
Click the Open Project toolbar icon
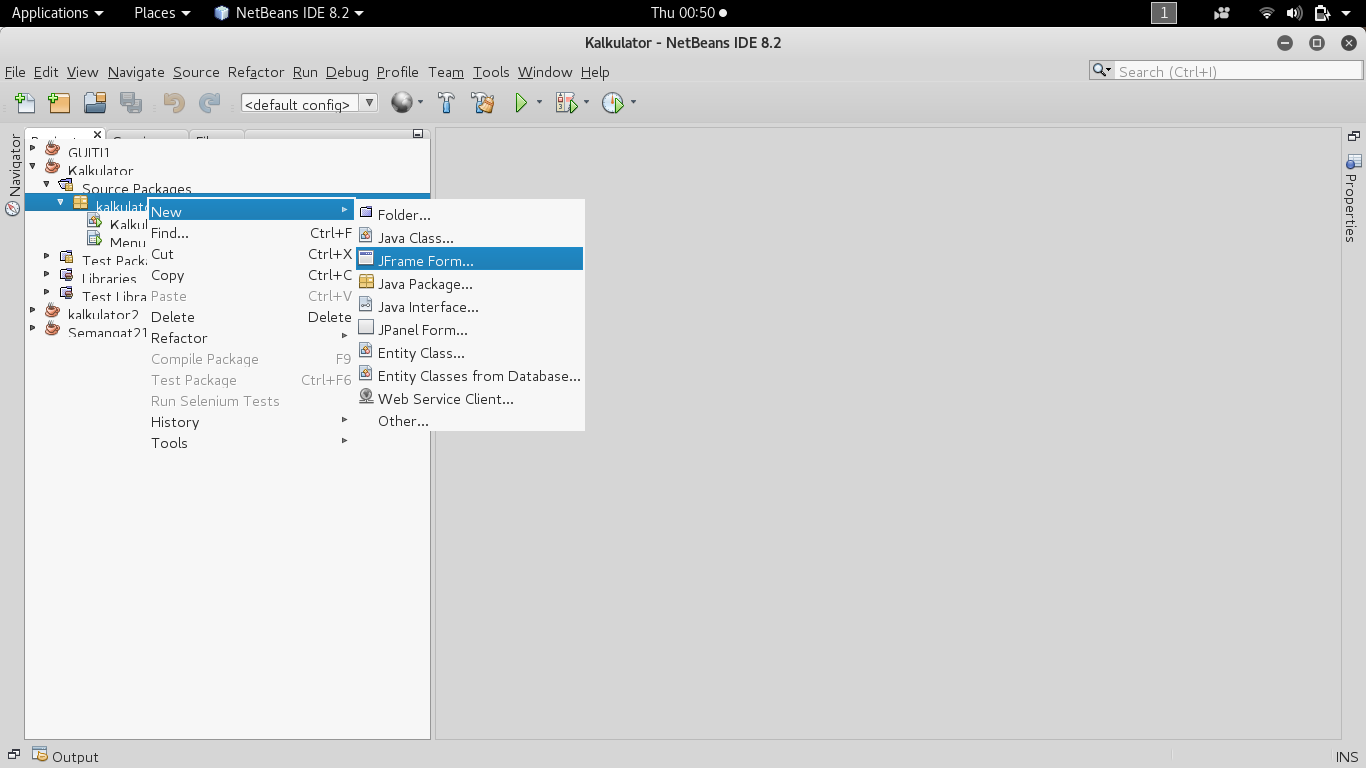[95, 102]
